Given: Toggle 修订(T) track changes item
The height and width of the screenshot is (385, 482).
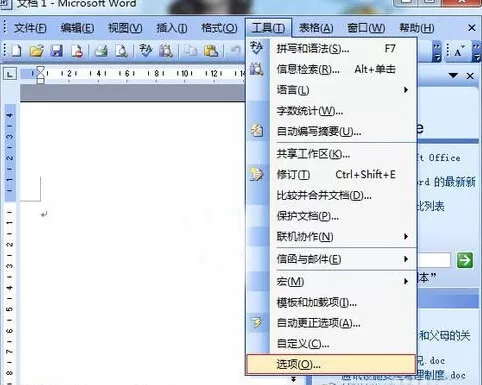Looking at the screenshot, I should [331, 175].
